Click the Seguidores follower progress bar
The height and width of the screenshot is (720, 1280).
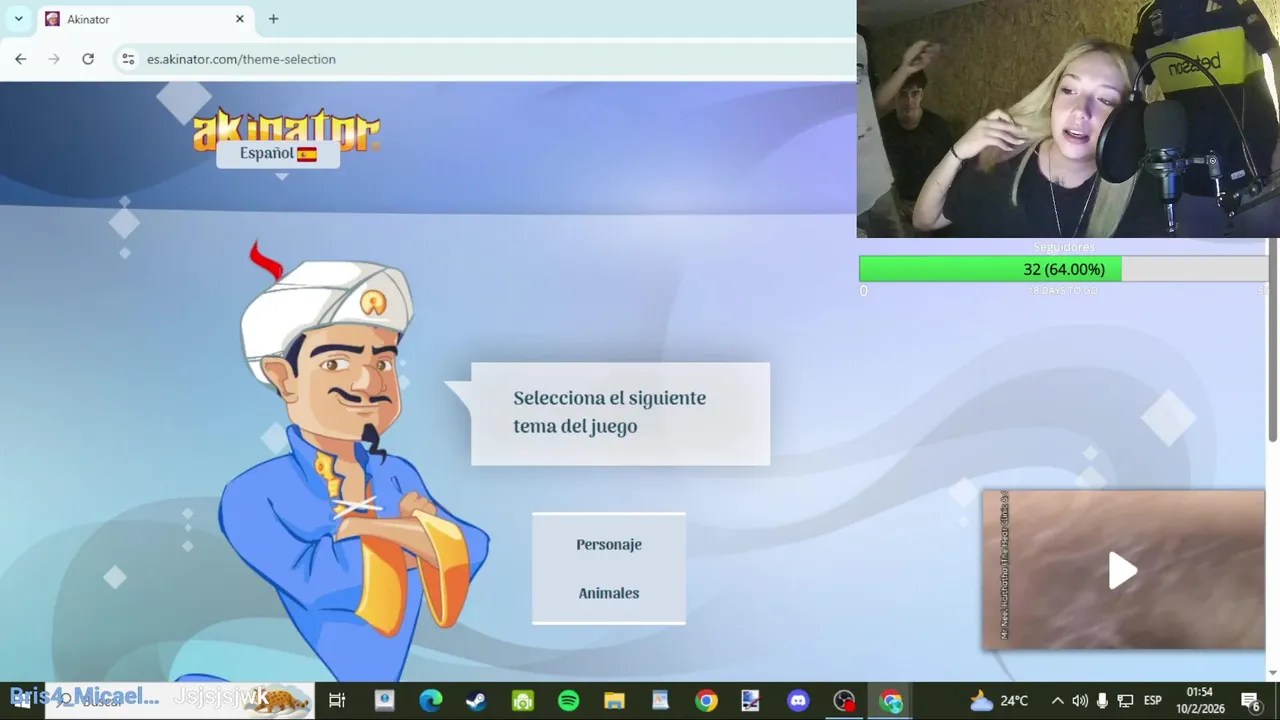point(1063,269)
